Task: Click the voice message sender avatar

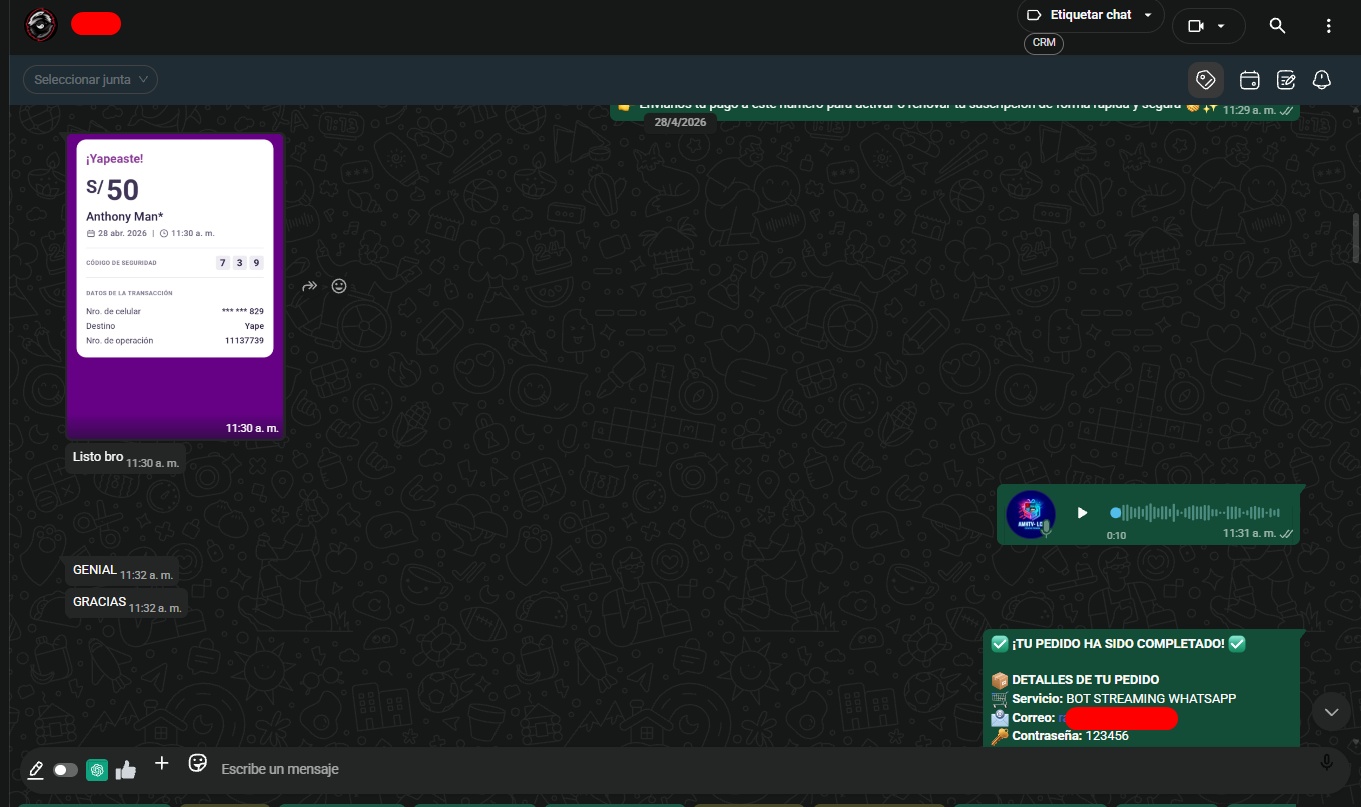Action: coord(1031,515)
